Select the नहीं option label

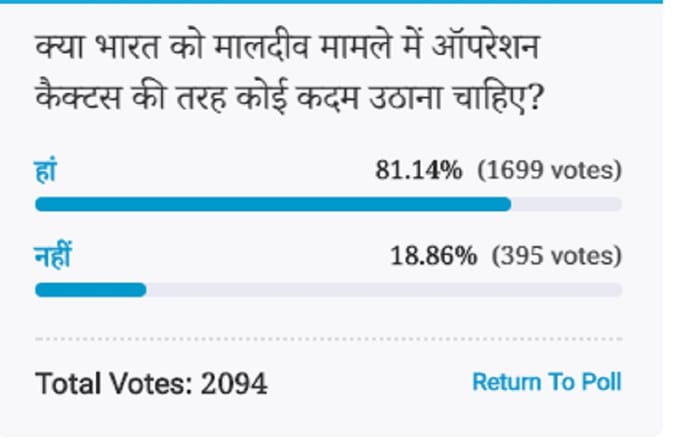(53, 256)
